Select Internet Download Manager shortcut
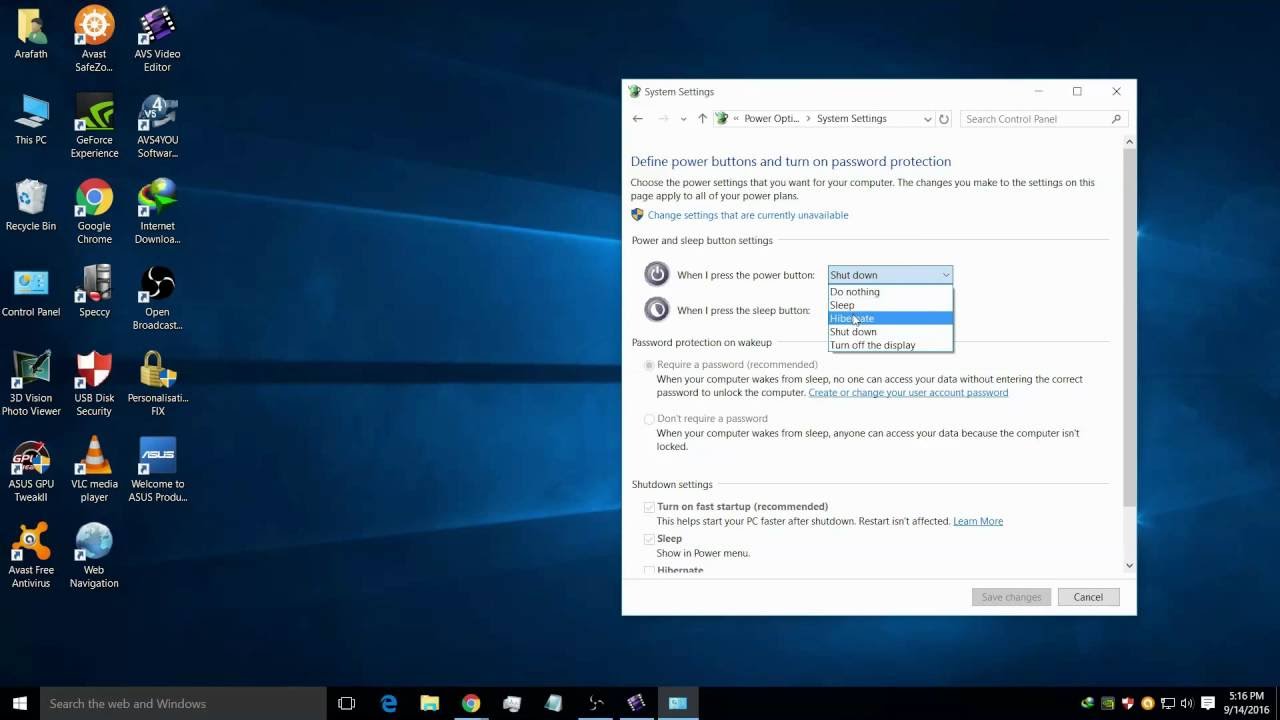 pos(157,212)
